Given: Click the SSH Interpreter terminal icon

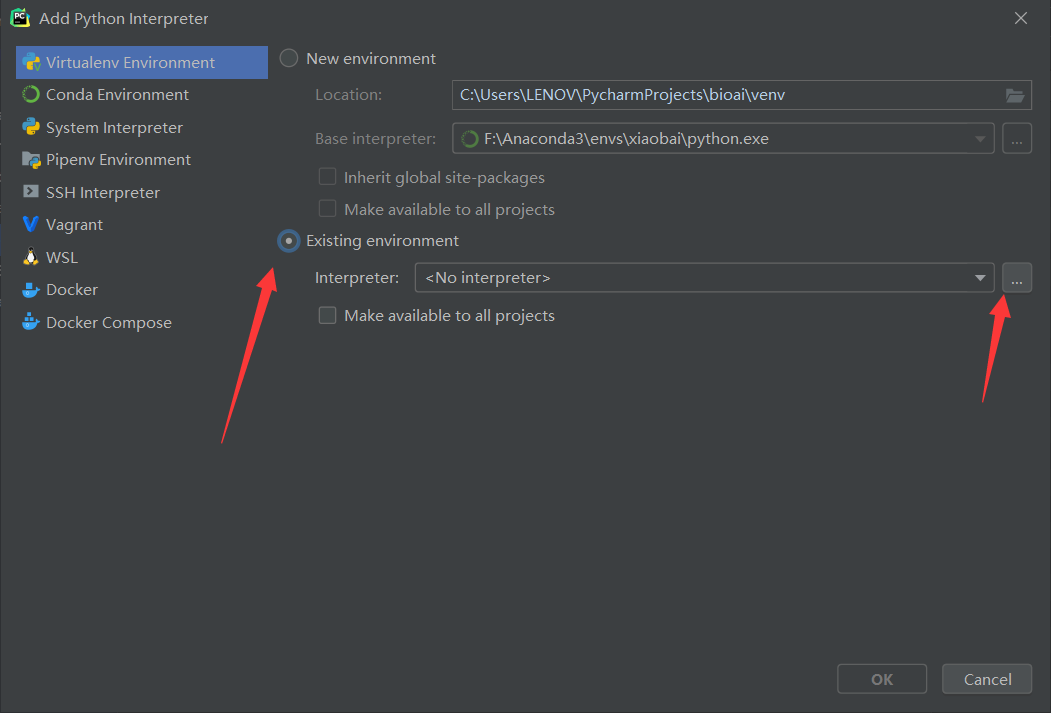Looking at the screenshot, I should [31, 192].
